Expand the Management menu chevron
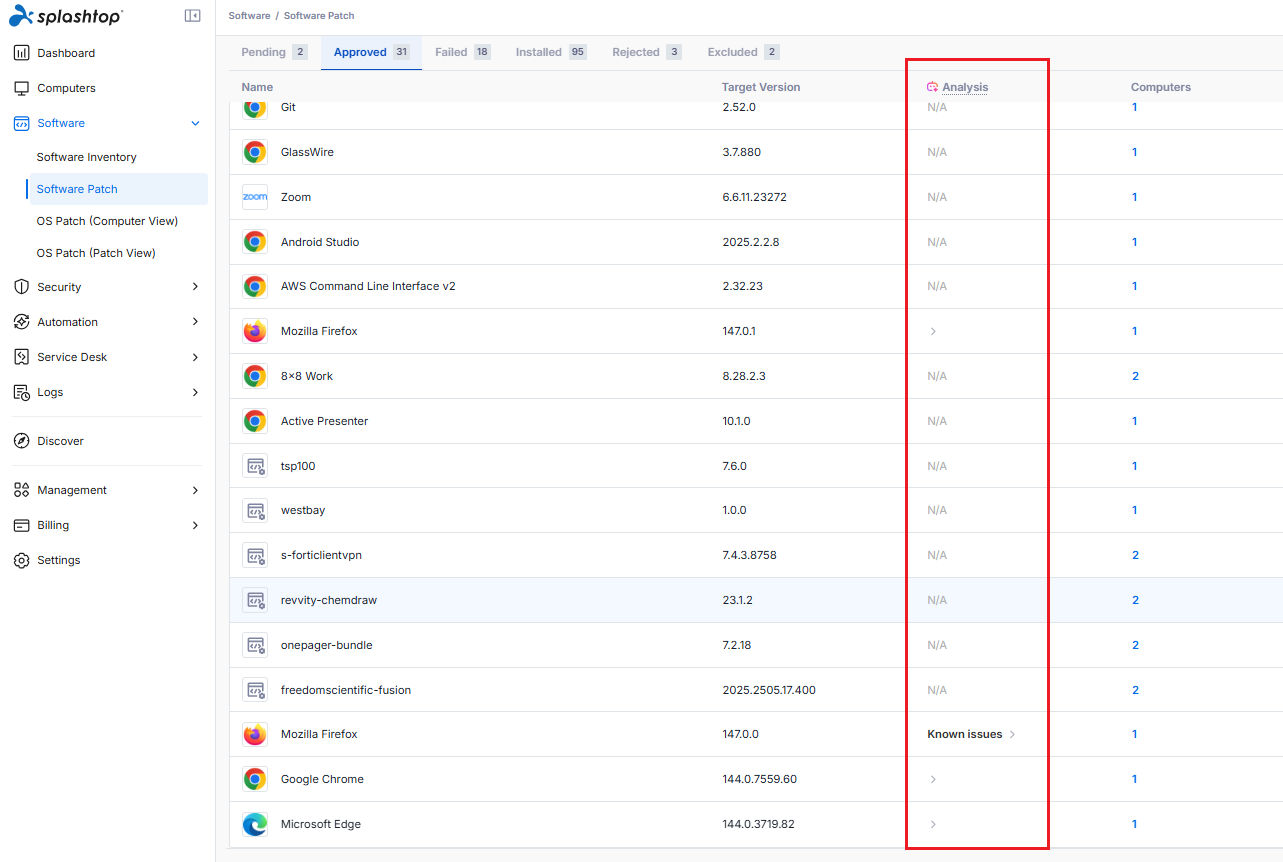Viewport: 1283px width, 862px height. (x=195, y=490)
